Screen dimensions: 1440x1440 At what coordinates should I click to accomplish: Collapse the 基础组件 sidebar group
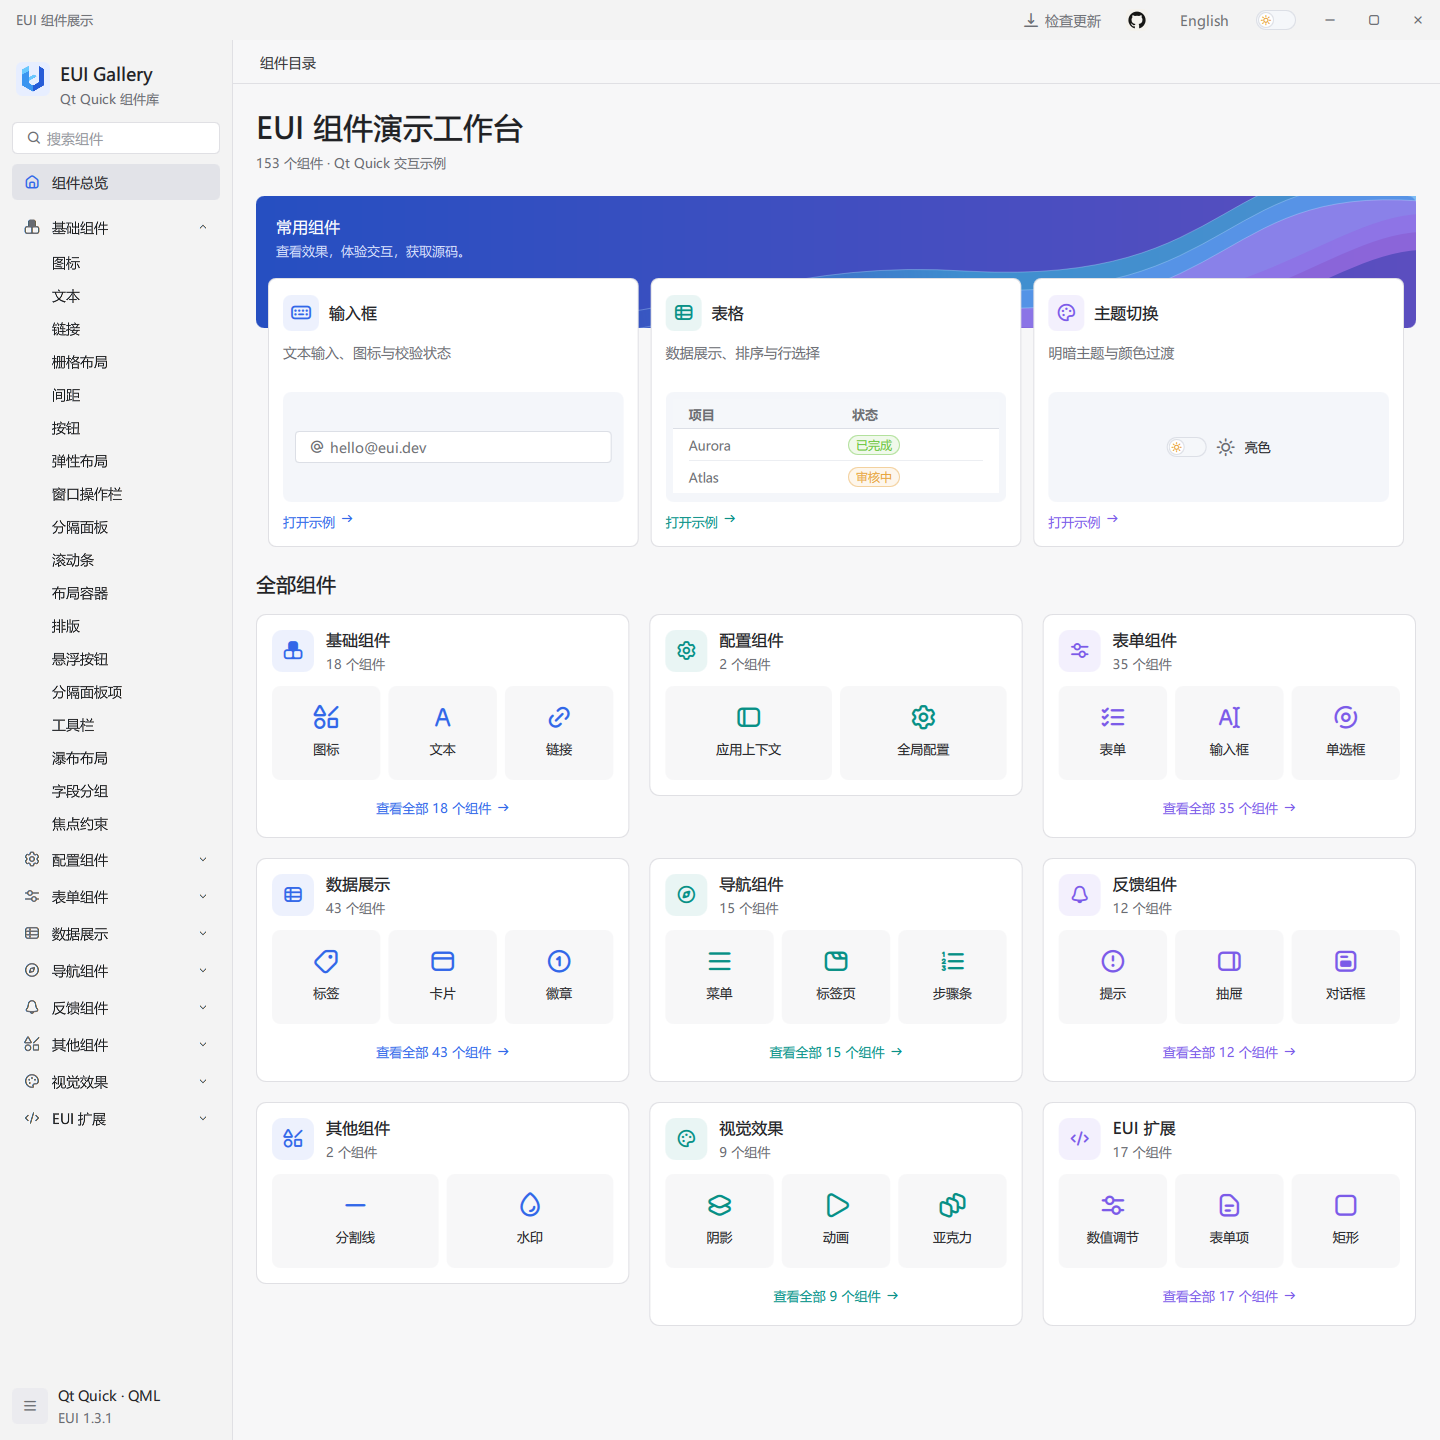point(116,228)
